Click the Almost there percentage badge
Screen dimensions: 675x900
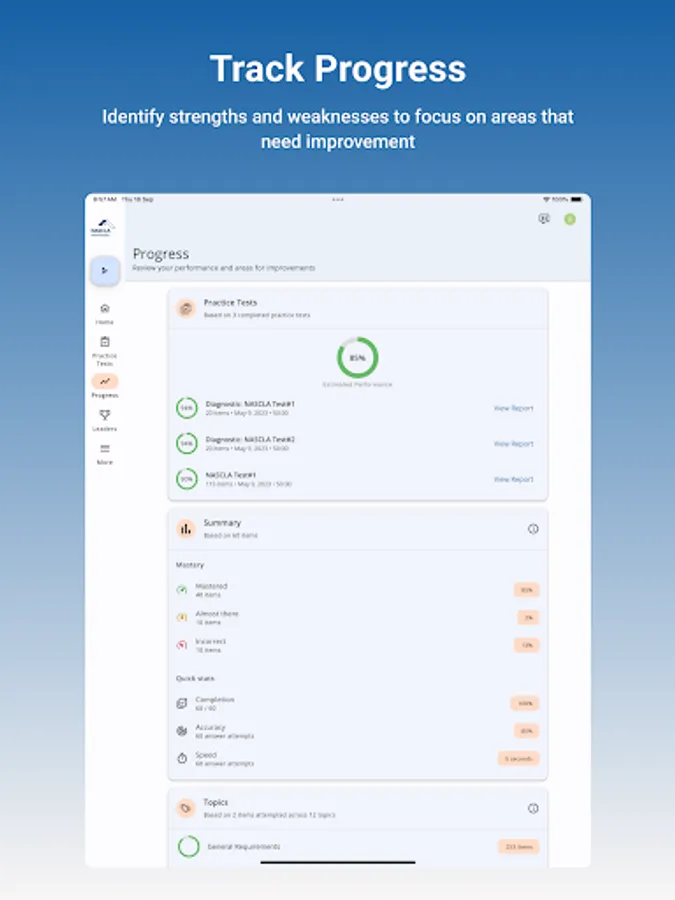[528, 617]
